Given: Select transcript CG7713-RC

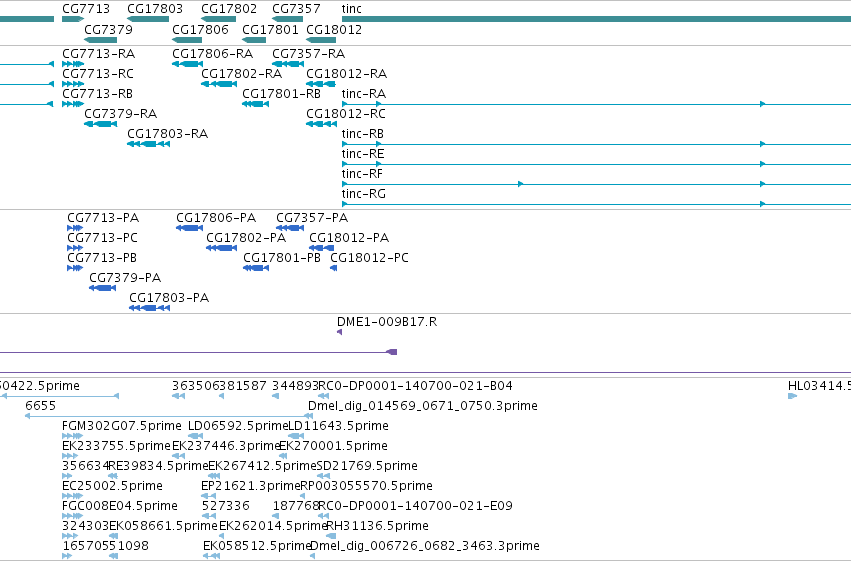Looking at the screenshot, I should [x=73, y=84].
